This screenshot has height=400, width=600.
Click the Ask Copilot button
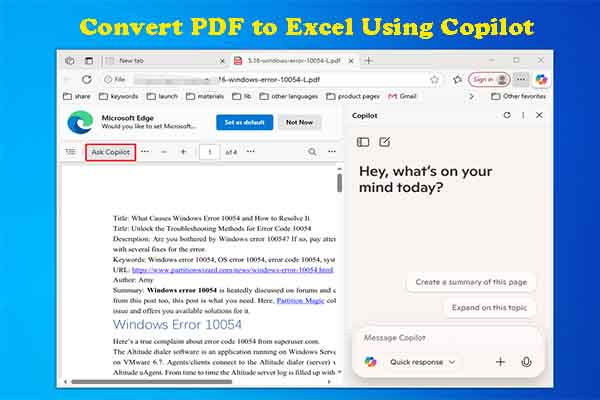click(x=111, y=152)
